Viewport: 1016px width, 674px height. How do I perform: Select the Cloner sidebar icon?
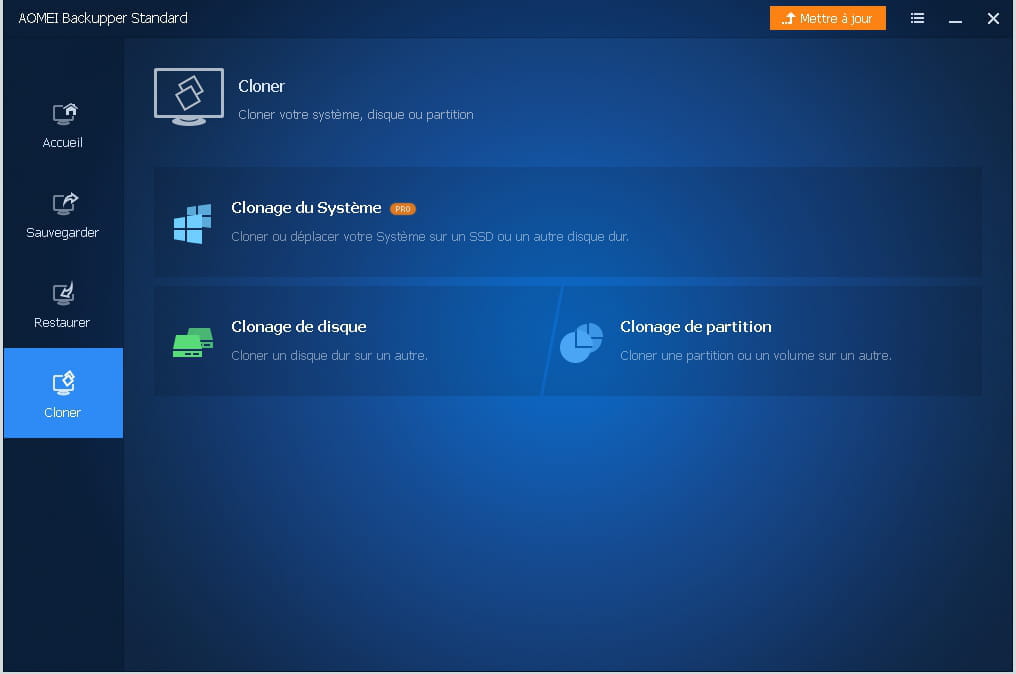coord(64,383)
